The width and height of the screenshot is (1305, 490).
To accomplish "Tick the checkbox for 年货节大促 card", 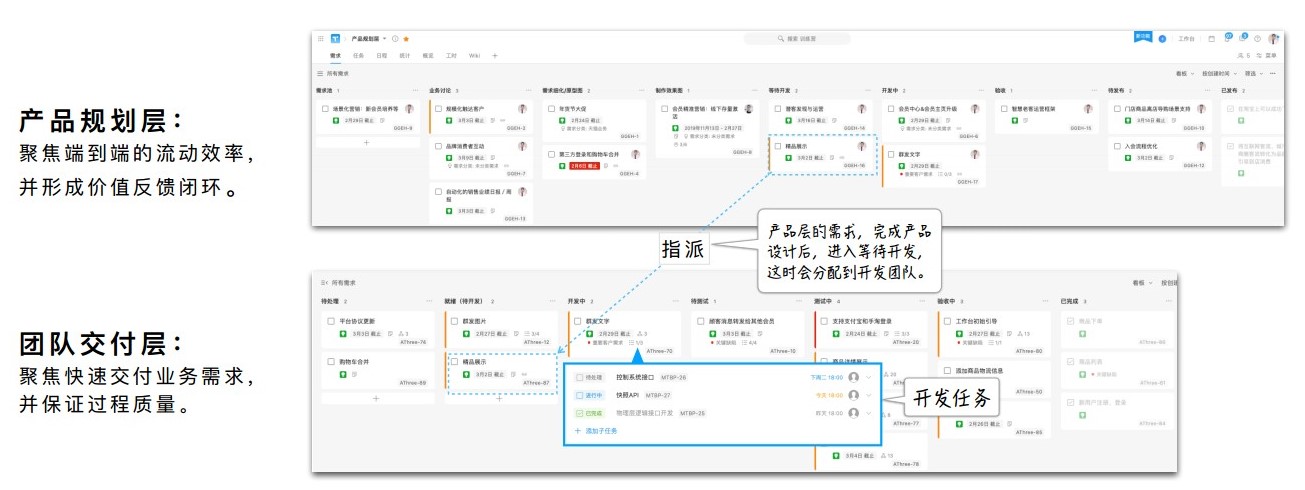I will tap(551, 109).
